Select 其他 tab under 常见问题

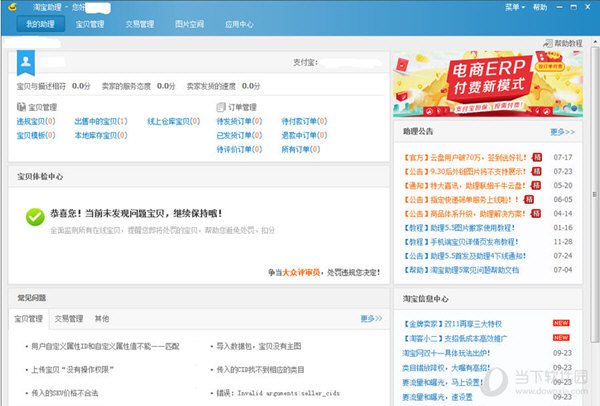click(102, 319)
